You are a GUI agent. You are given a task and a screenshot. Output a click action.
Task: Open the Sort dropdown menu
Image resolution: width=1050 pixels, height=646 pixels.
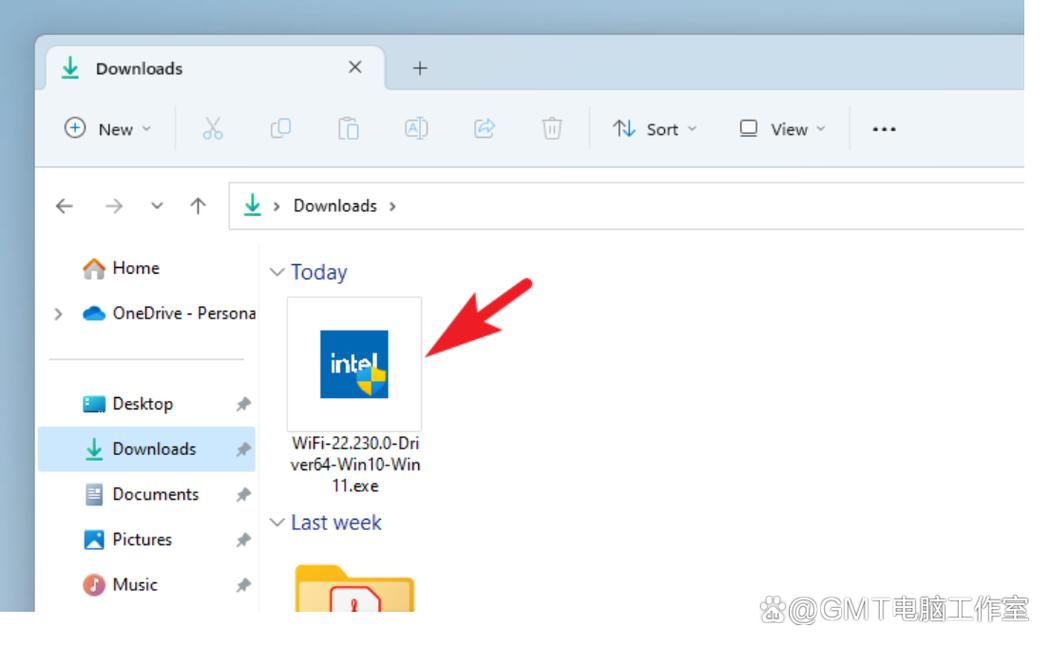click(654, 129)
